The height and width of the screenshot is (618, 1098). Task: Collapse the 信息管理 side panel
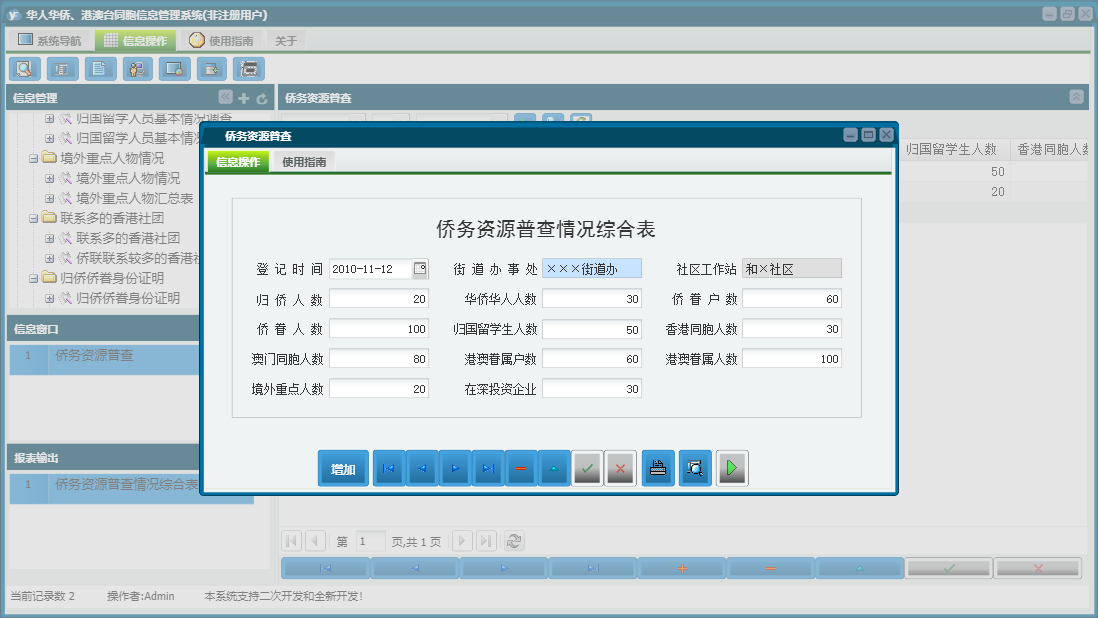pyautogui.click(x=225, y=98)
